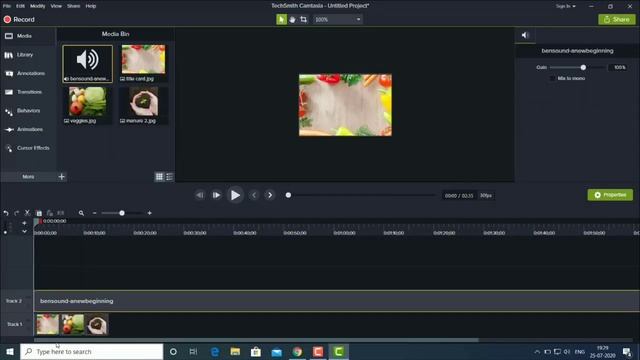
Task: Adjust the timeline zoom slider handle
Action: point(122,213)
